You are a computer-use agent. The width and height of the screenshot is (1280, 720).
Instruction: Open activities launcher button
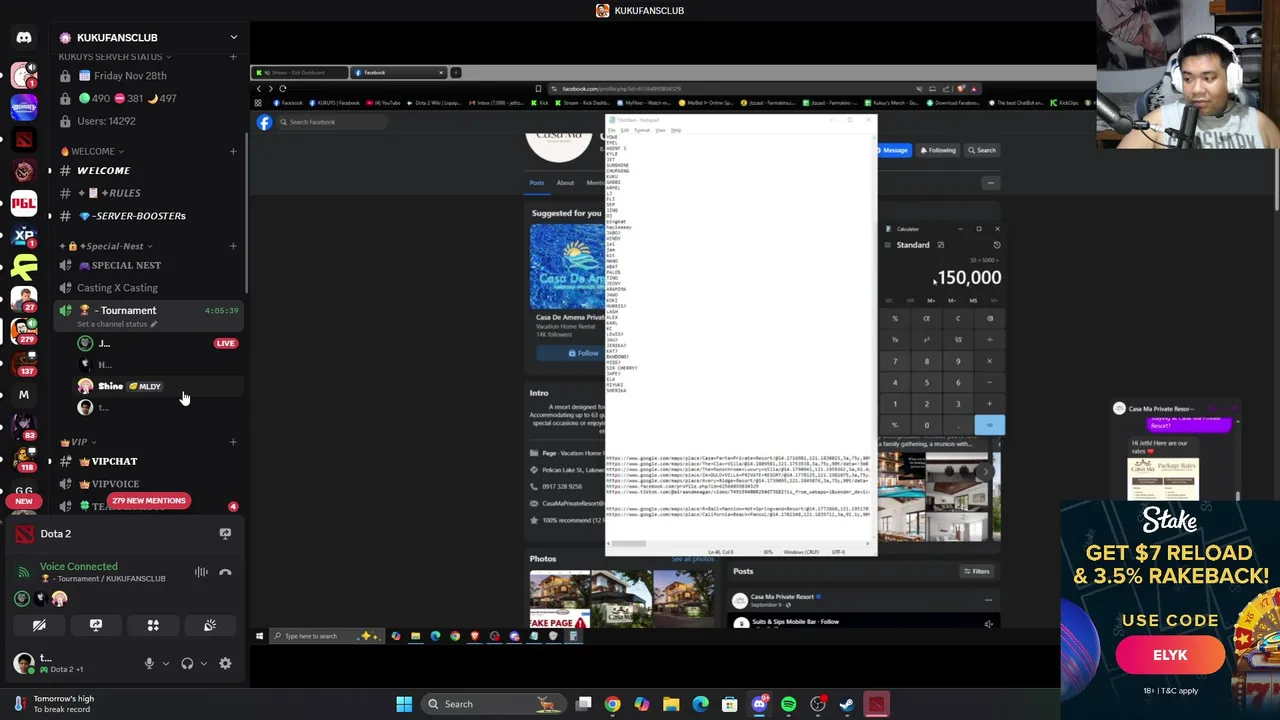coord(153,625)
